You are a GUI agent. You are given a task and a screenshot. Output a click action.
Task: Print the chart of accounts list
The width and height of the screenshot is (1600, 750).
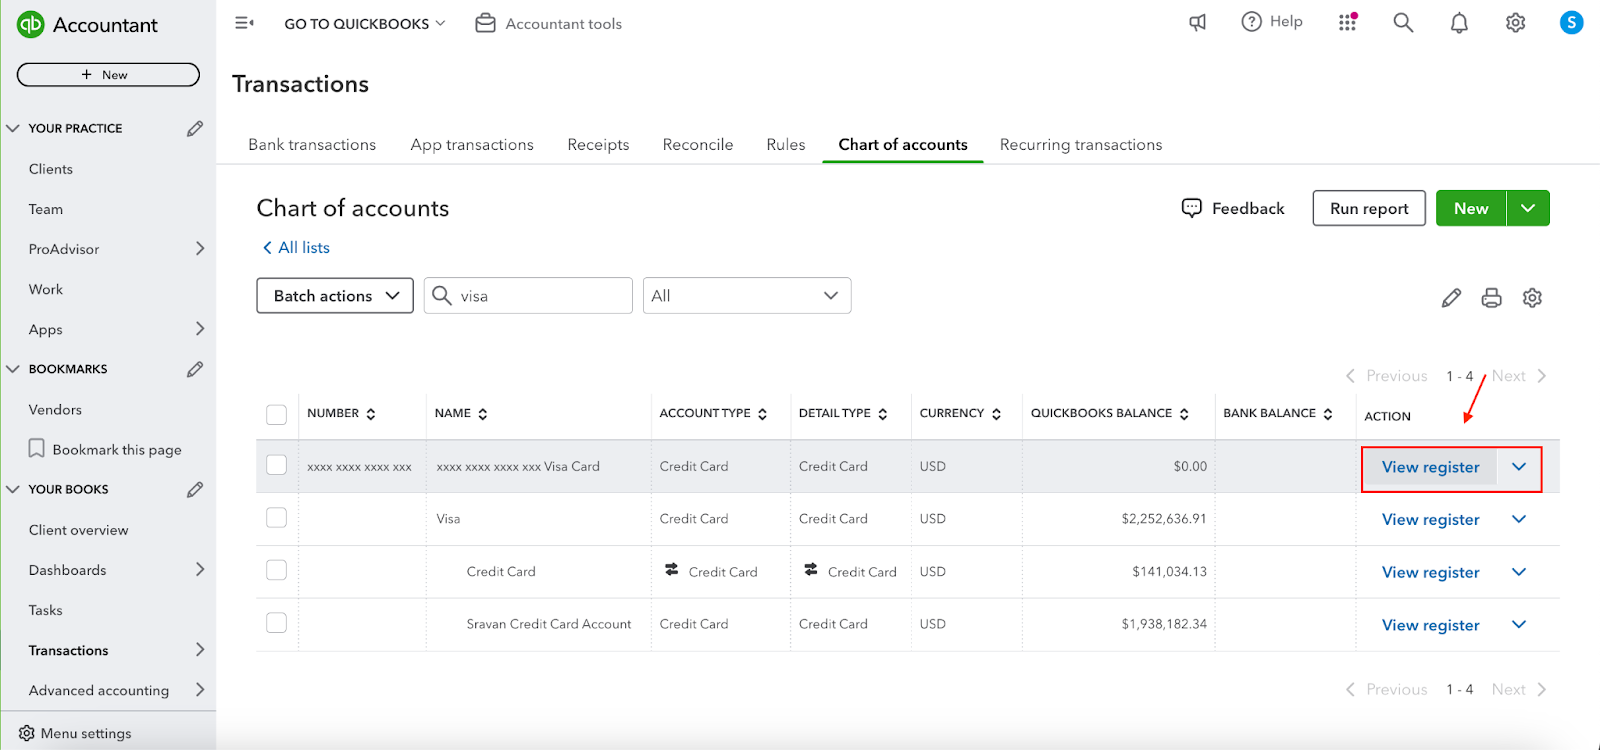(x=1491, y=298)
